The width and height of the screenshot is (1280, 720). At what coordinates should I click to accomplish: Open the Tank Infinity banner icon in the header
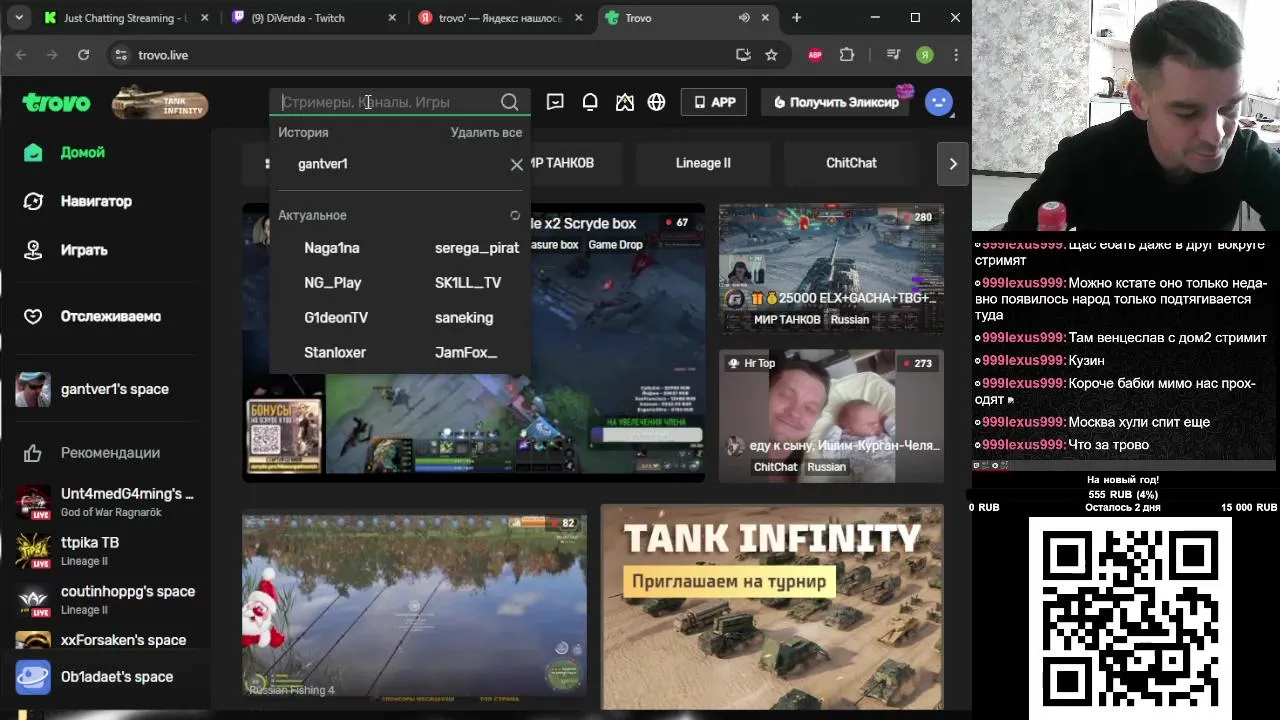pyautogui.click(x=160, y=103)
